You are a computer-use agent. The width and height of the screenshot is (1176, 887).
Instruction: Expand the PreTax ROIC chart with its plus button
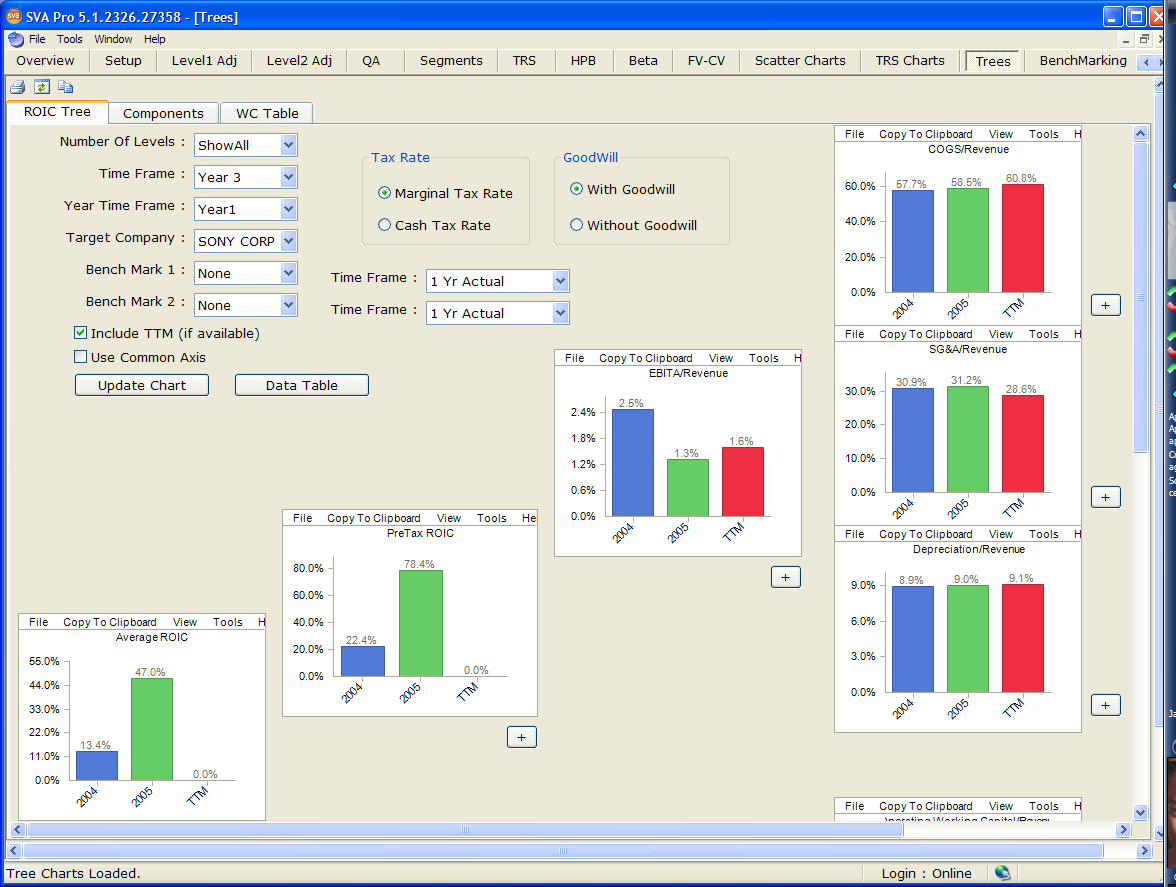tap(522, 737)
